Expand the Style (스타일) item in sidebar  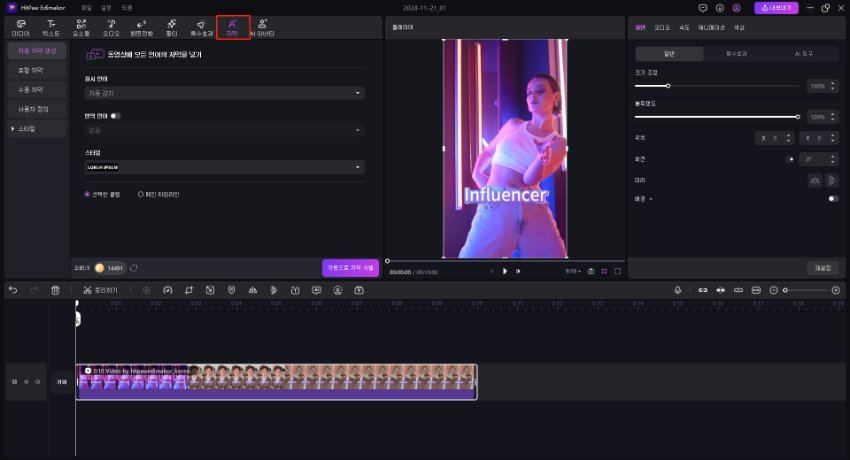click(x=26, y=129)
